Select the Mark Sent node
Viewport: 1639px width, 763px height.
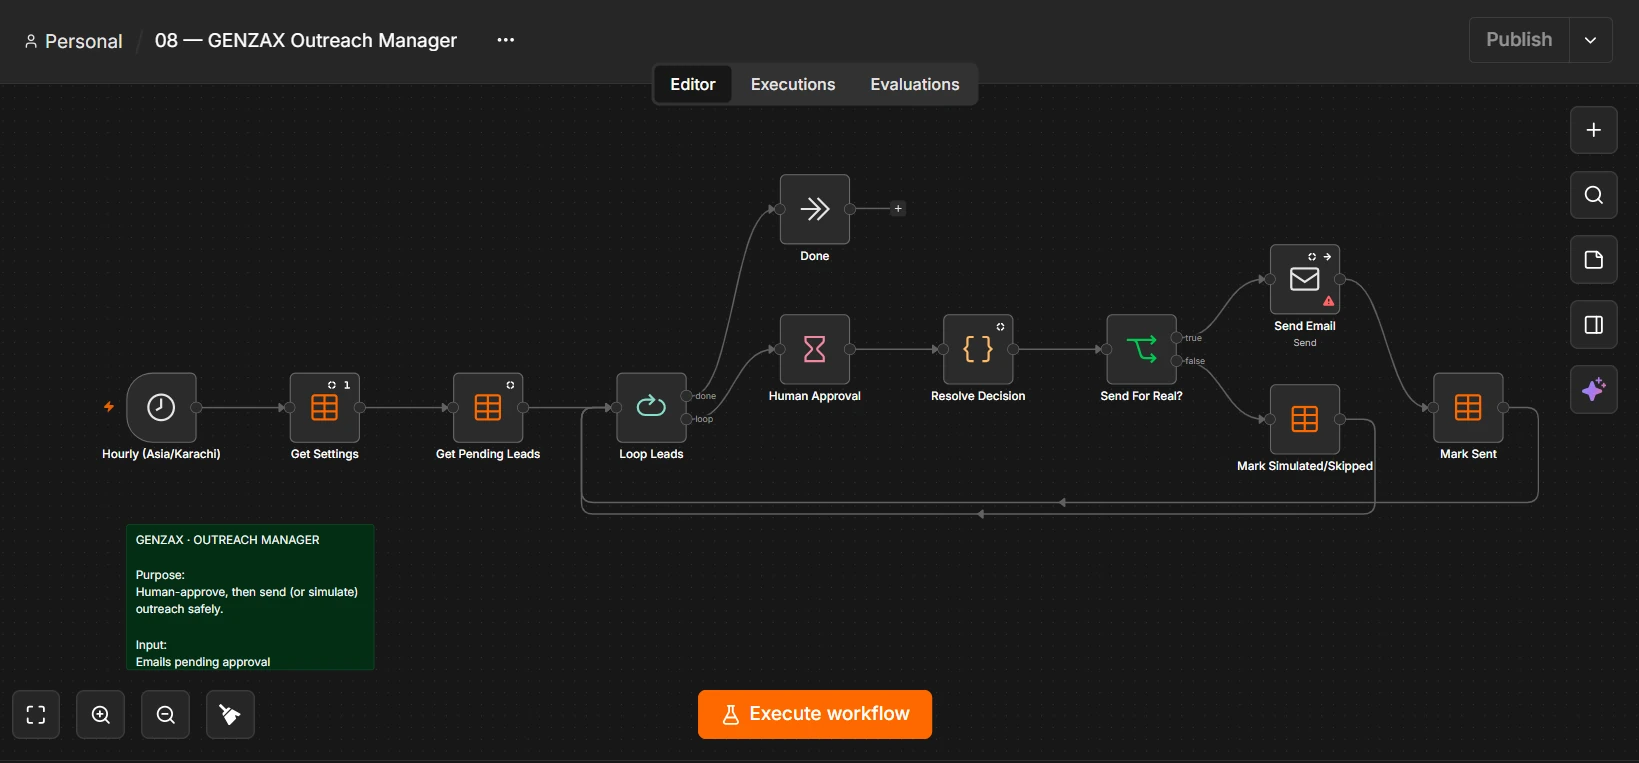click(x=1468, y=407)
